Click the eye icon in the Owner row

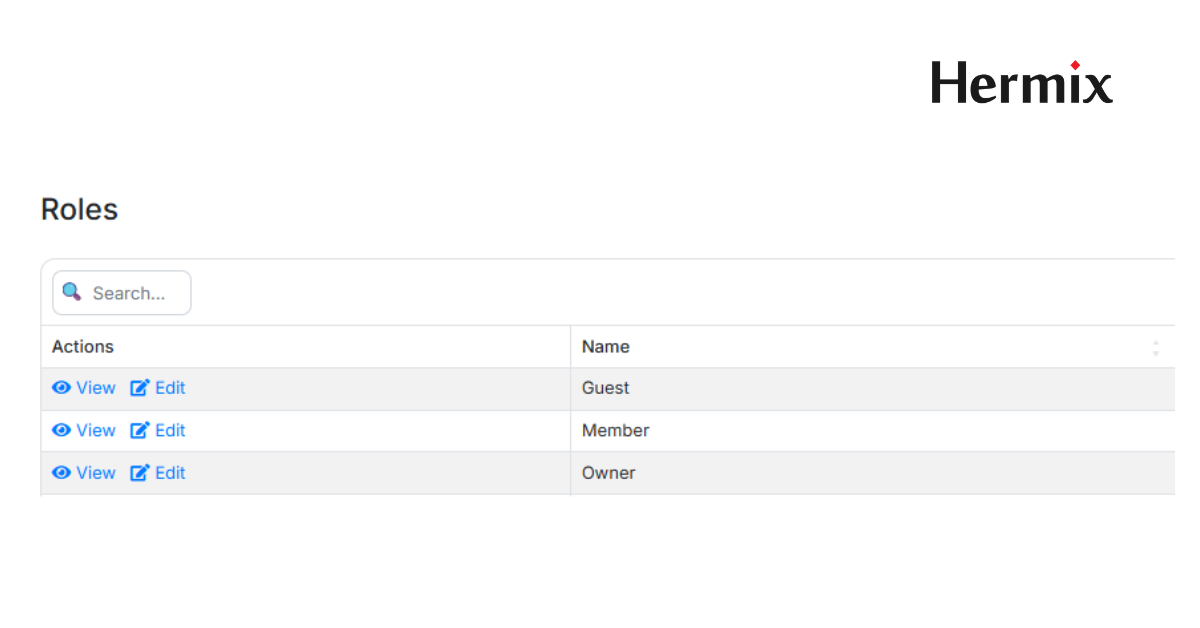point(62,473)
